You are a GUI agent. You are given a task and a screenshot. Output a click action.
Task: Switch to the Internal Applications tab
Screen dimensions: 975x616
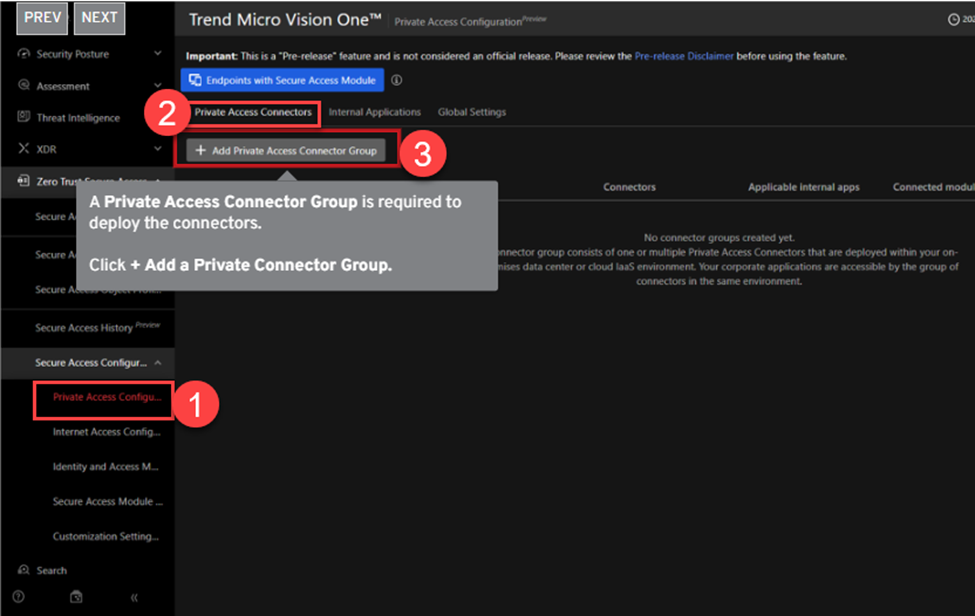click(375, 113)
